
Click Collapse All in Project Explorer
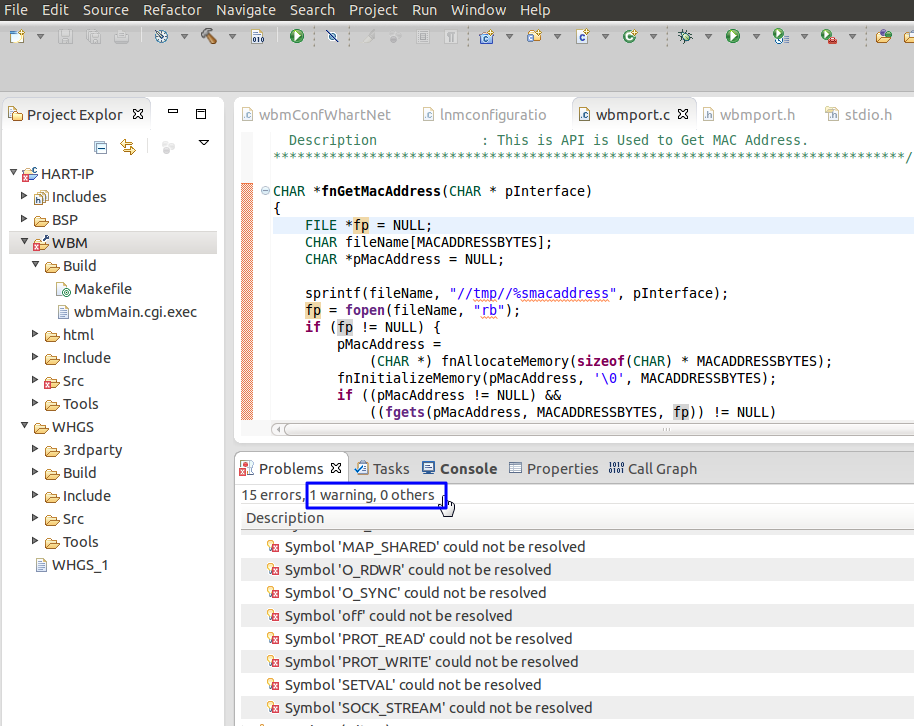point(100,147)
